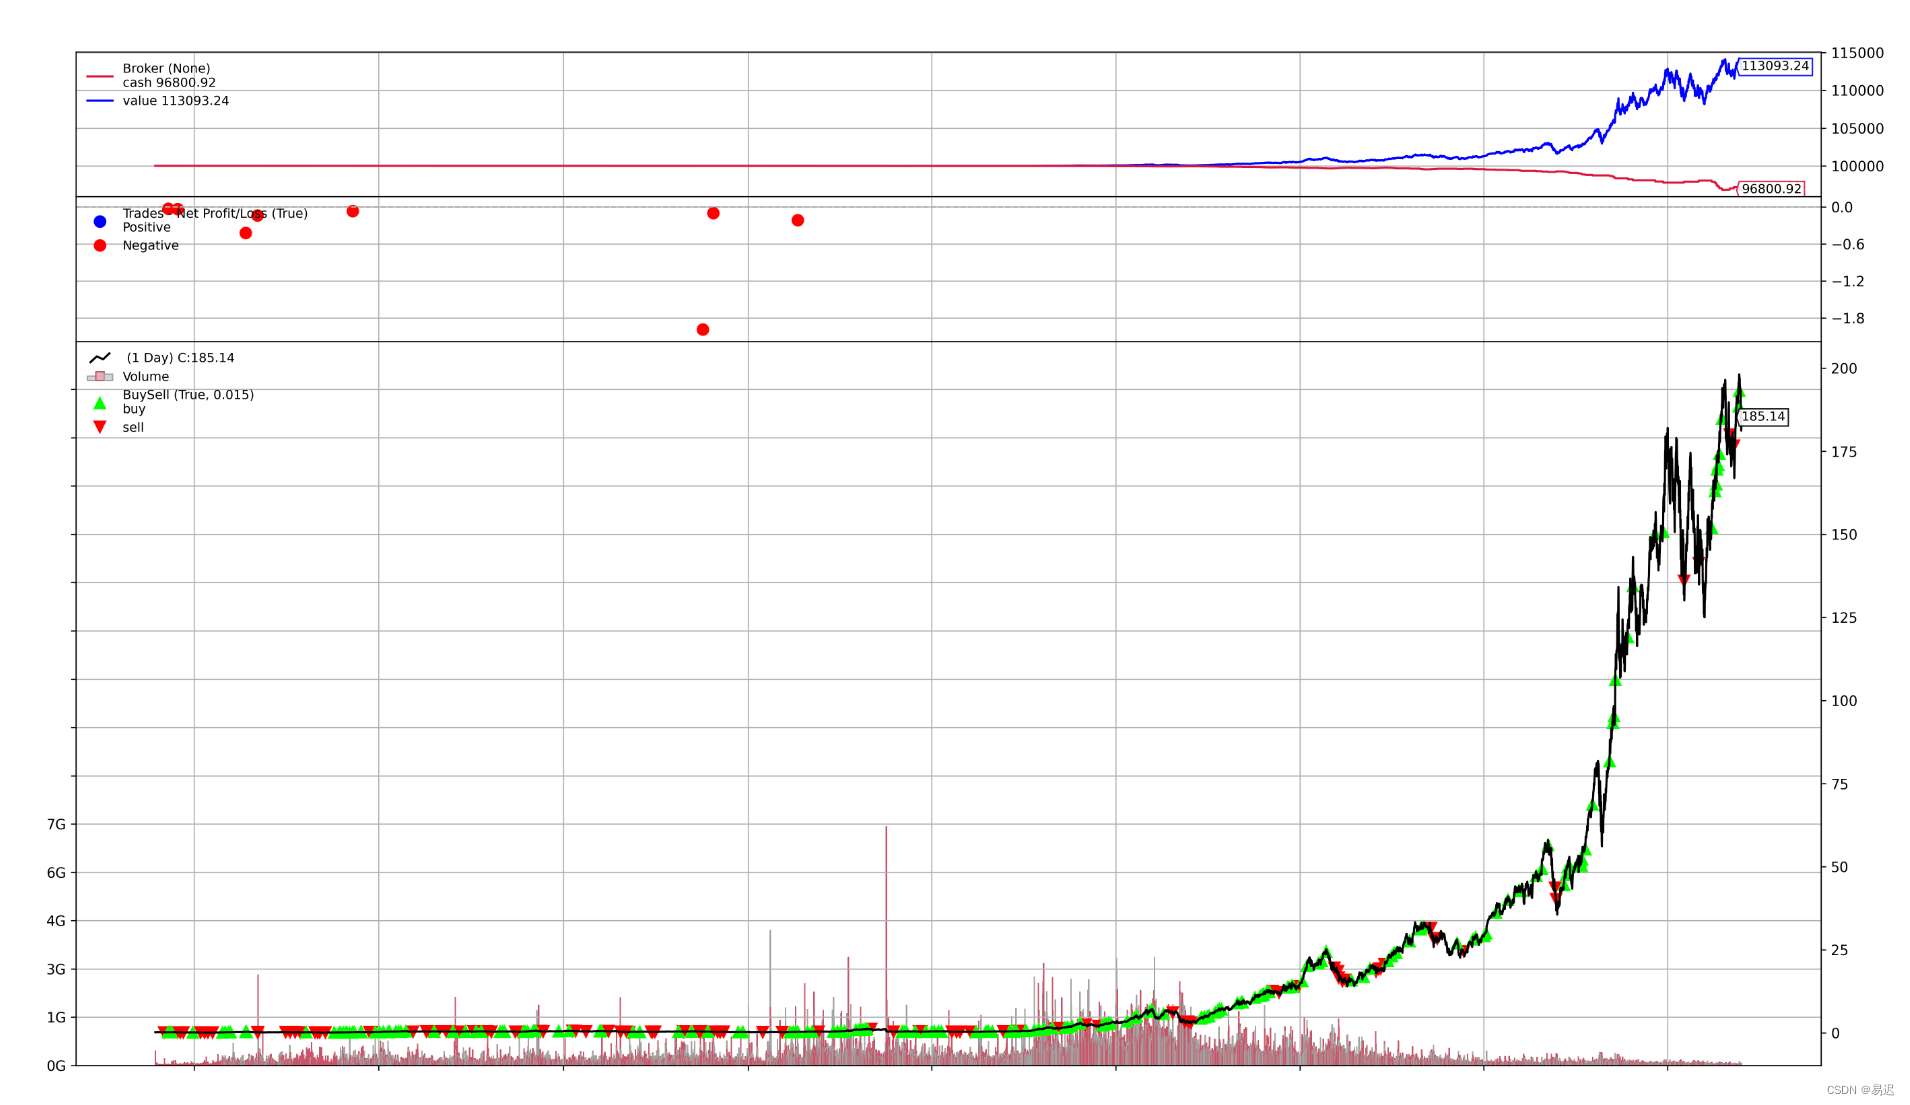Click the 4G volume axis label
Viewport: 1910px width, 1105px height.
tap(56, 922)
